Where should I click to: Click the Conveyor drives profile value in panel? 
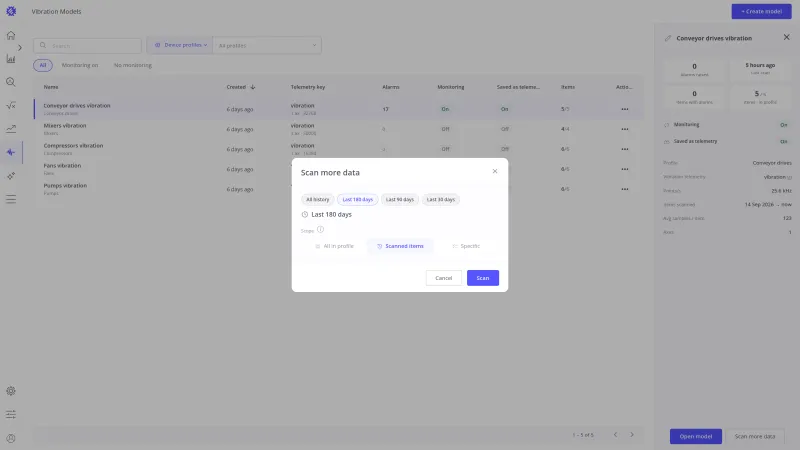click(772, 163)
